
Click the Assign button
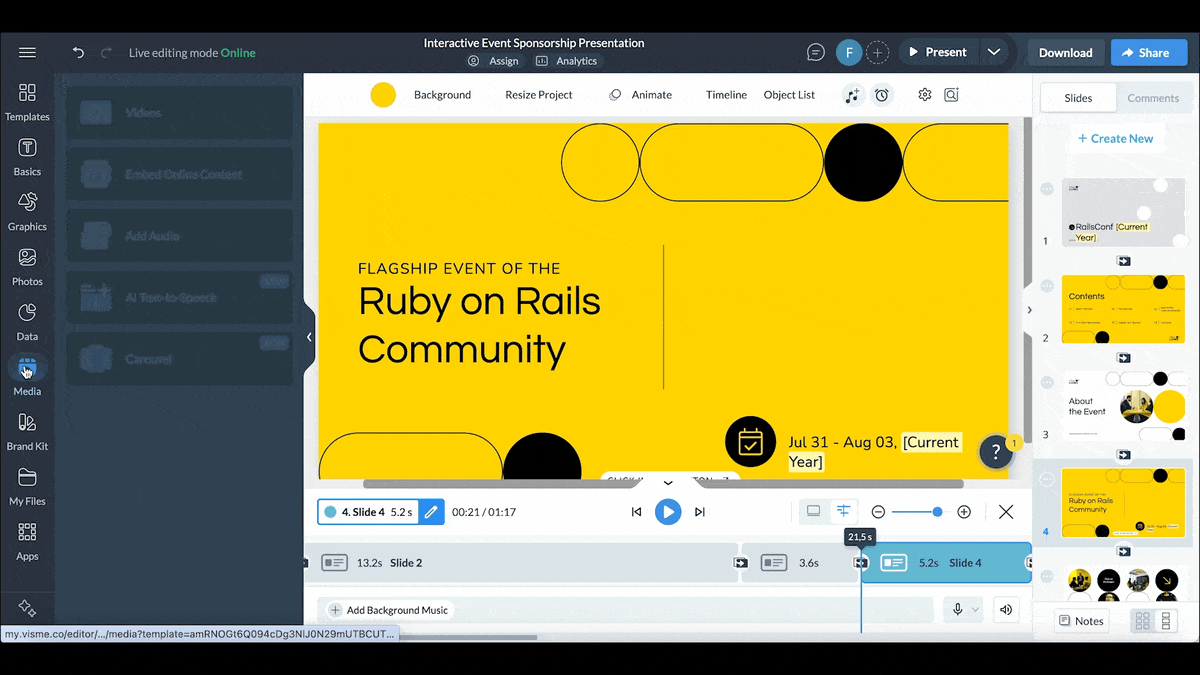(493, 61)
